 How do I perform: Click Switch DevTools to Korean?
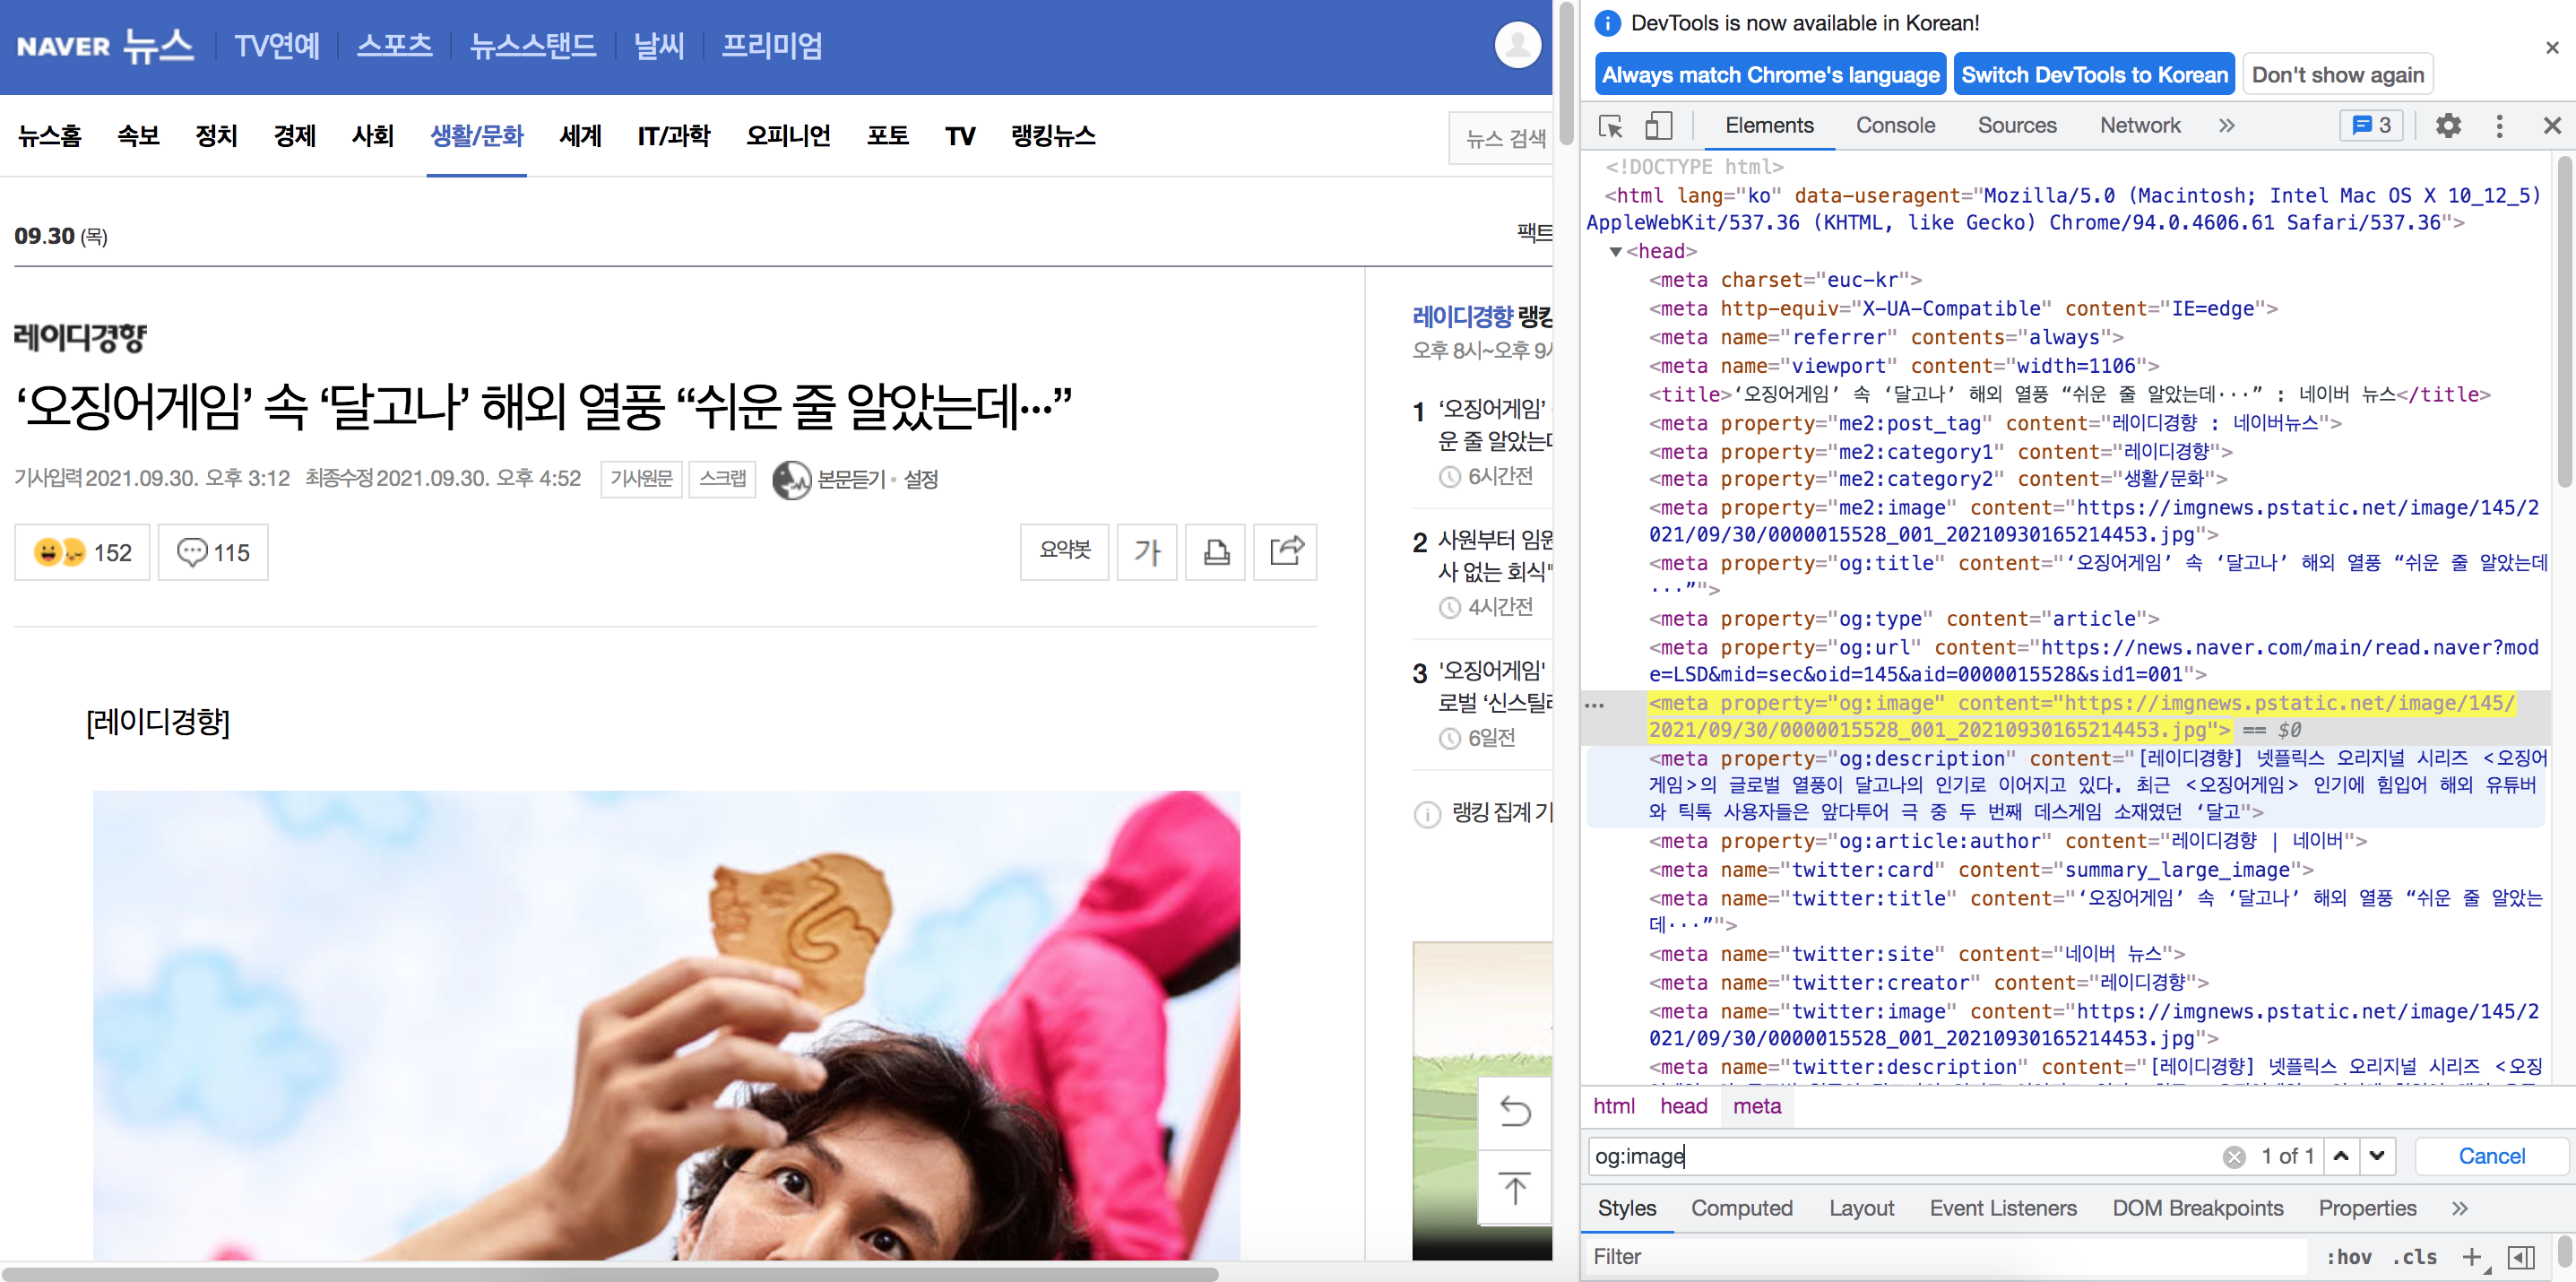tap(2094, 75)
